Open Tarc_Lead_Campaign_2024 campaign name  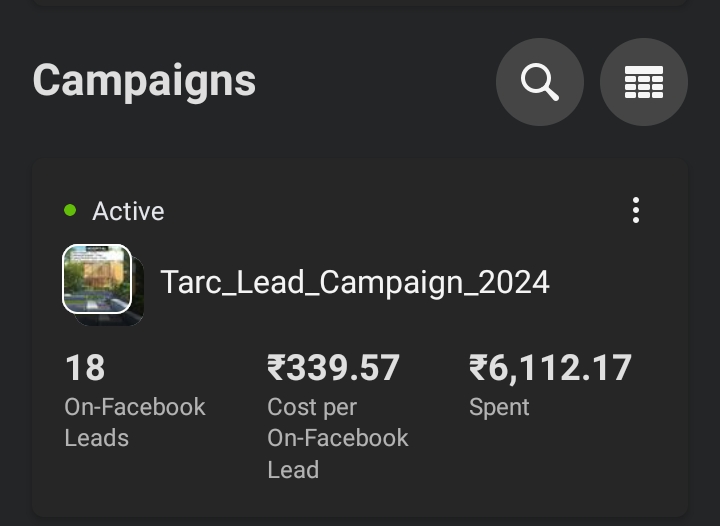point(355,282)
